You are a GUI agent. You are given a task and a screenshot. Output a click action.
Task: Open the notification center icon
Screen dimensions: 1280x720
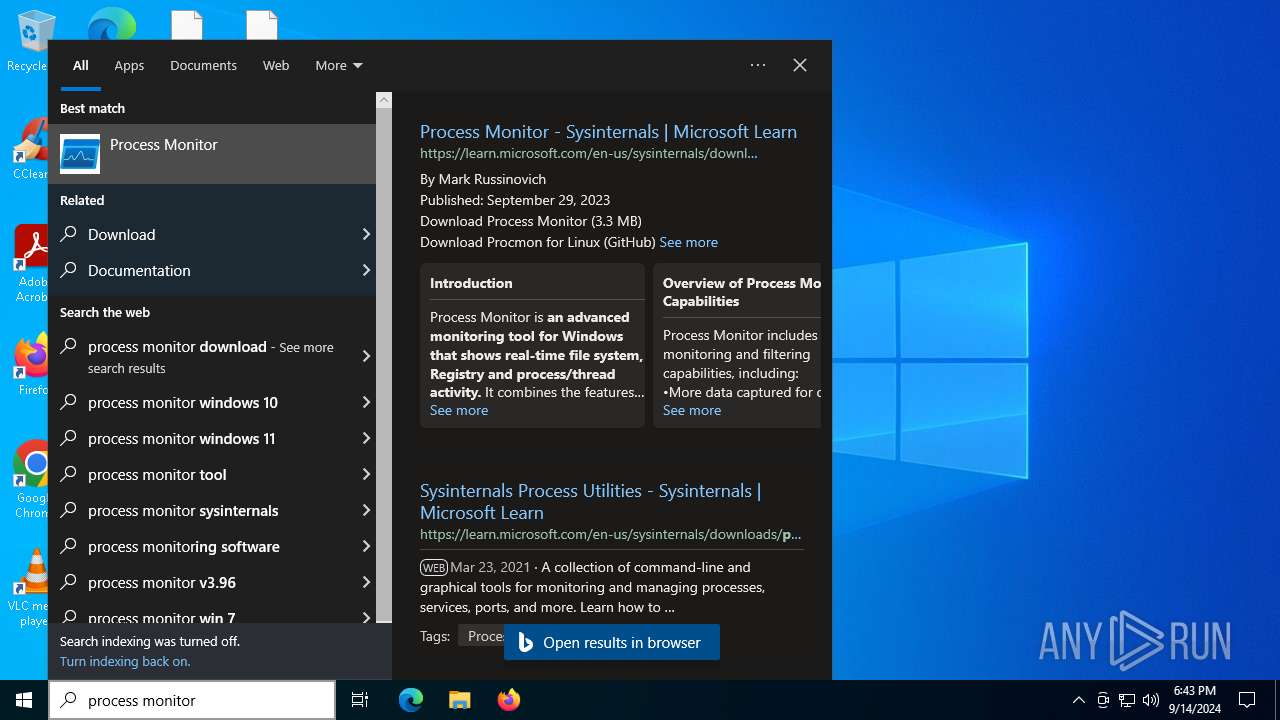[x=1247, y=700]
